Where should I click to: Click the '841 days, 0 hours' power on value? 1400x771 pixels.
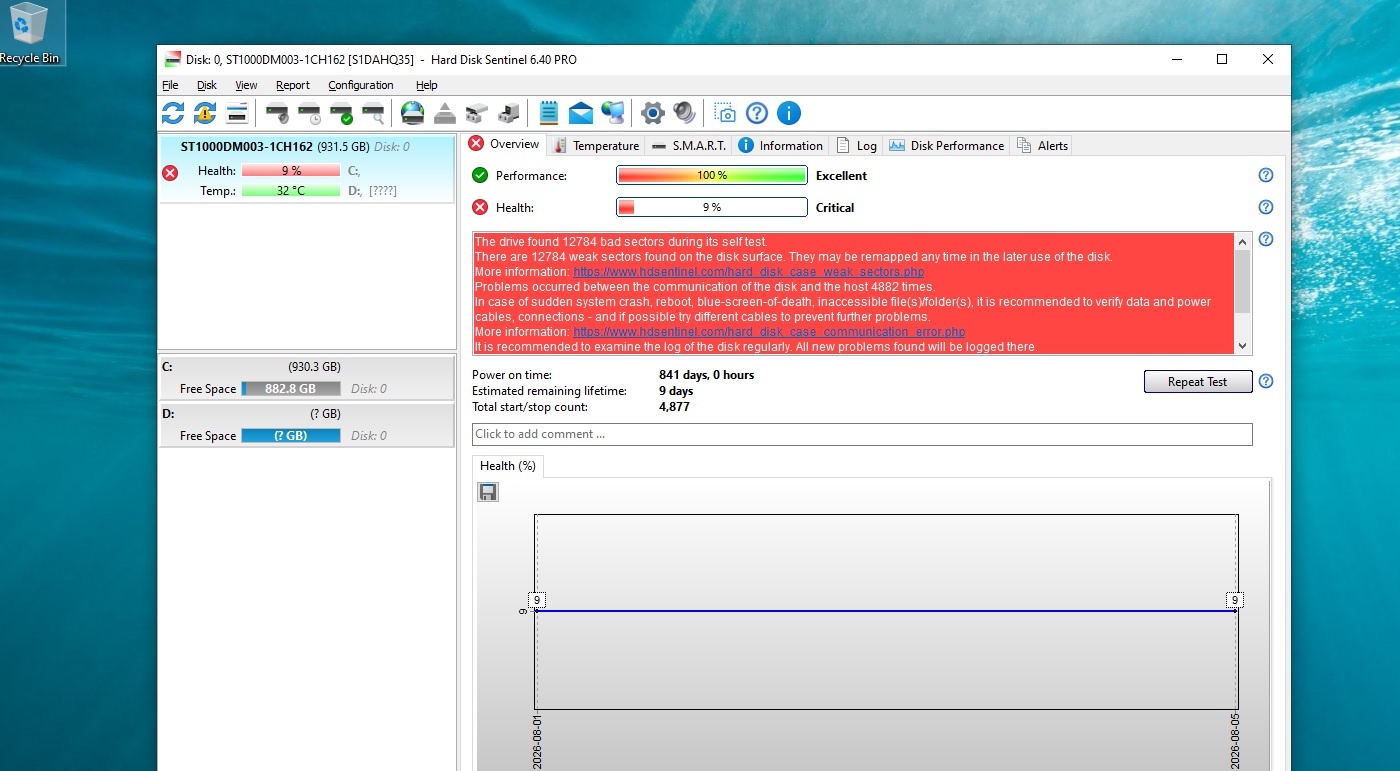(x=706, y=375)
